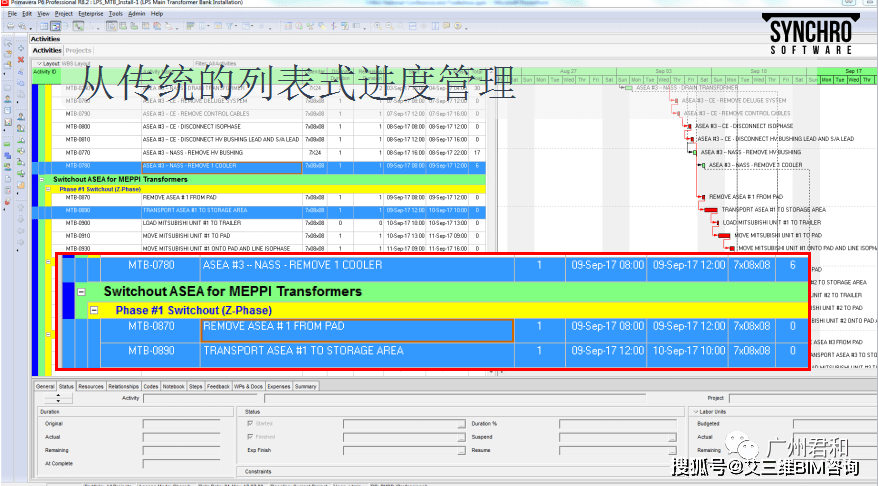Viewport: 878px width, 486px height.
Task: Click the TRANSPORT ASEA #1 TO STORAGE AREA Gantt bar
Action: [711, 210]
